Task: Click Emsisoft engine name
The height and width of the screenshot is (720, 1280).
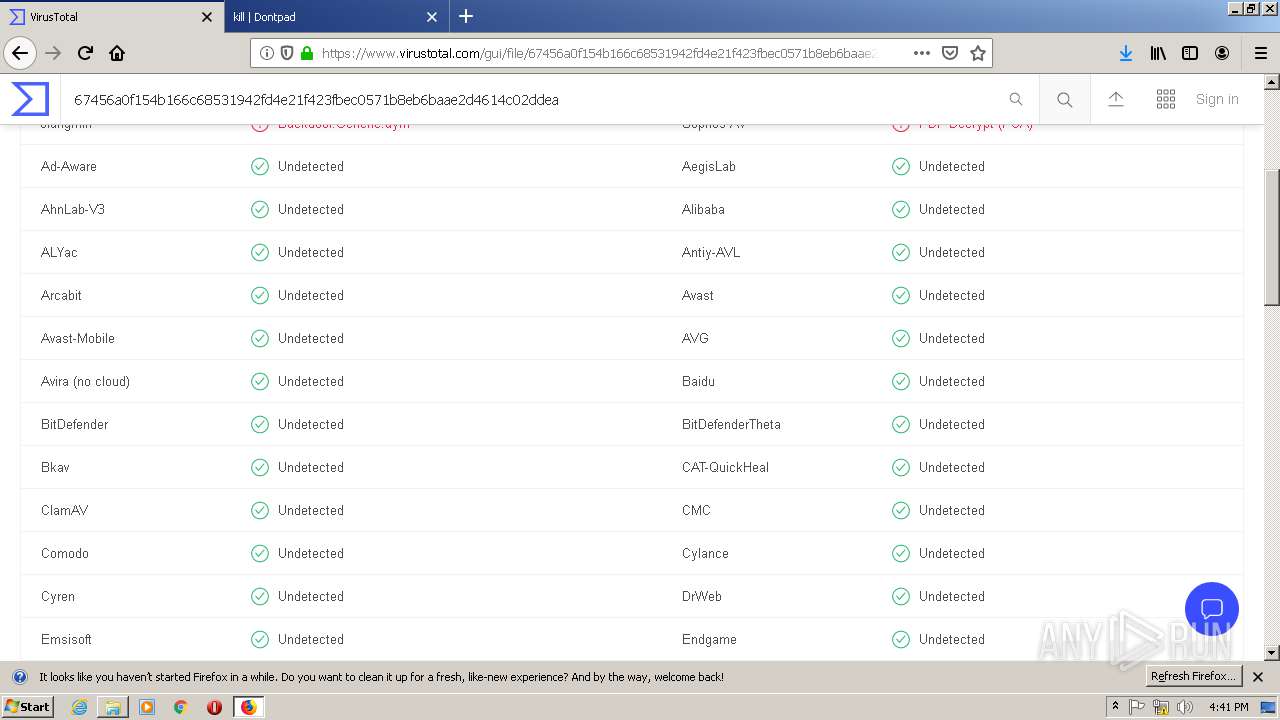Action: coord(66,639)
